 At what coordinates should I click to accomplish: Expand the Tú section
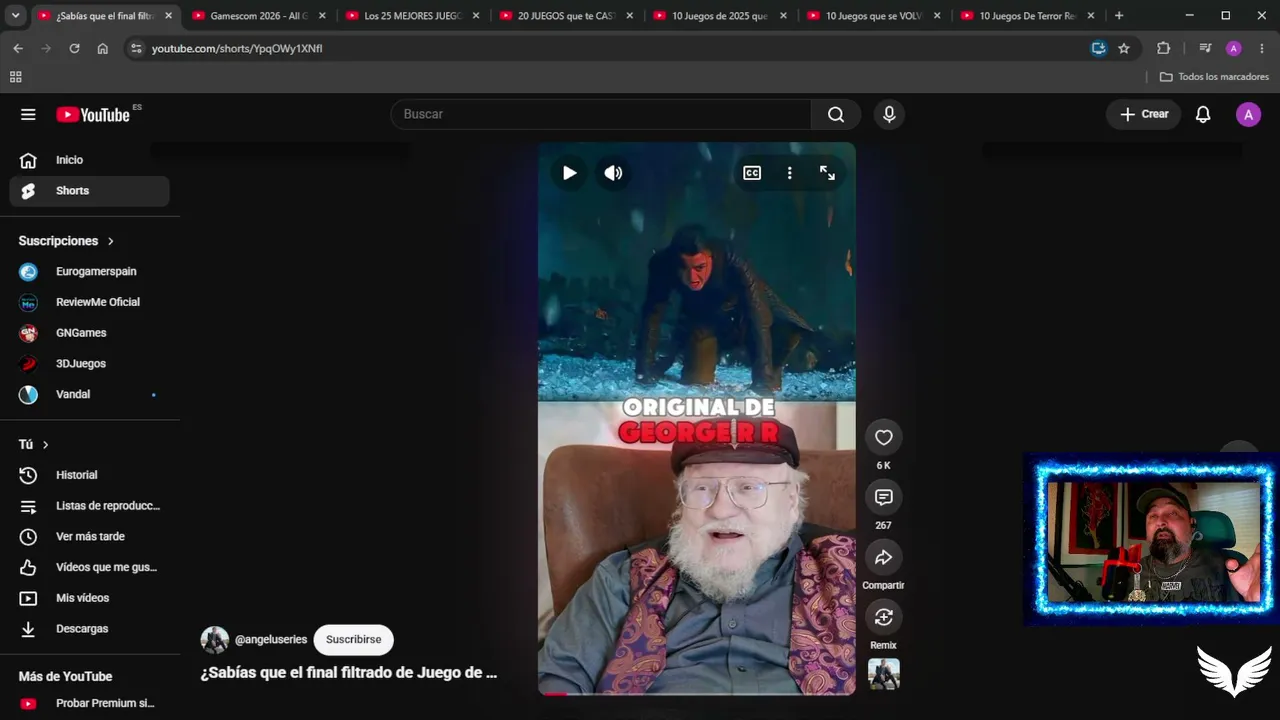coord(34,444)
